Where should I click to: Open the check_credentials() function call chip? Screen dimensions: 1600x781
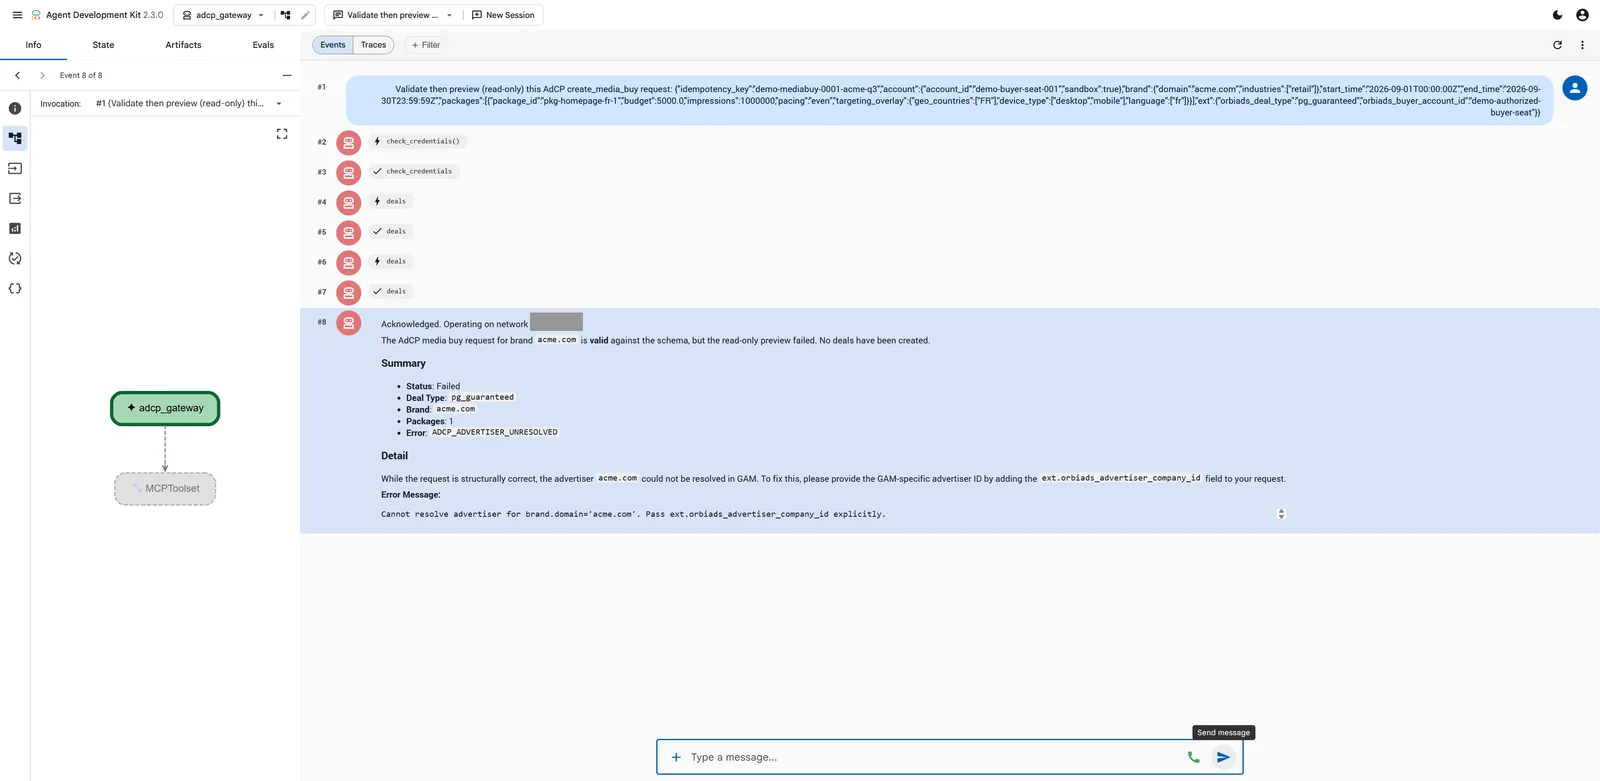pos(417,141)
